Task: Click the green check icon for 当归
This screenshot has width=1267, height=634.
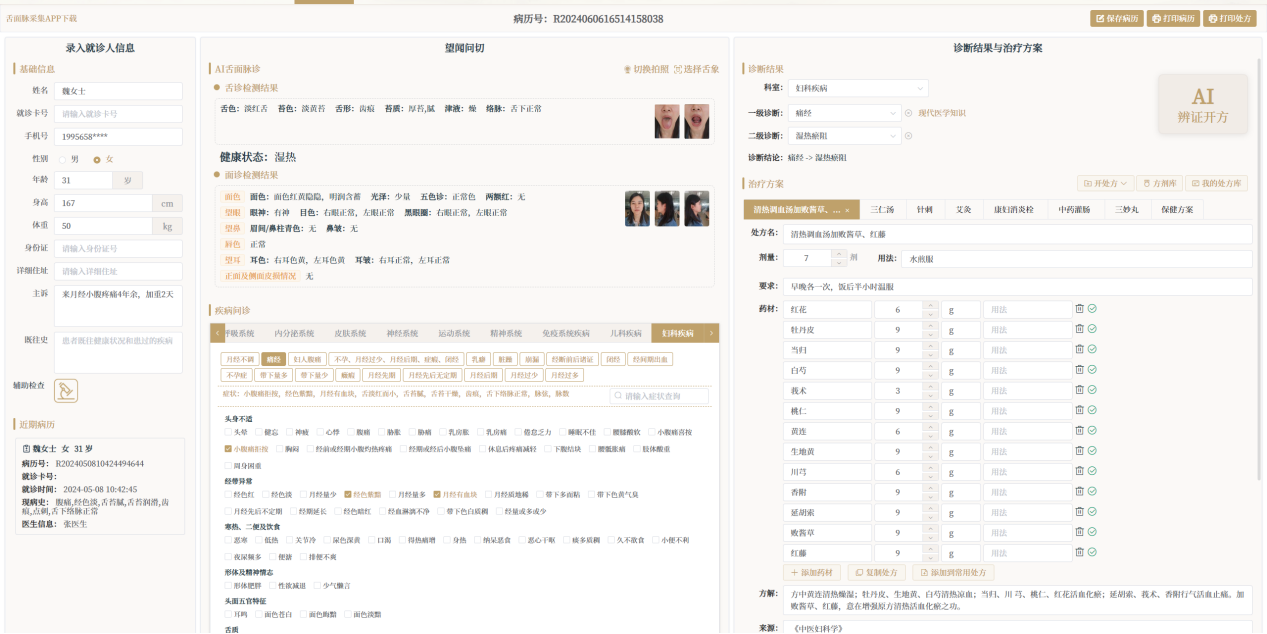Action: tap(1092, 350)
